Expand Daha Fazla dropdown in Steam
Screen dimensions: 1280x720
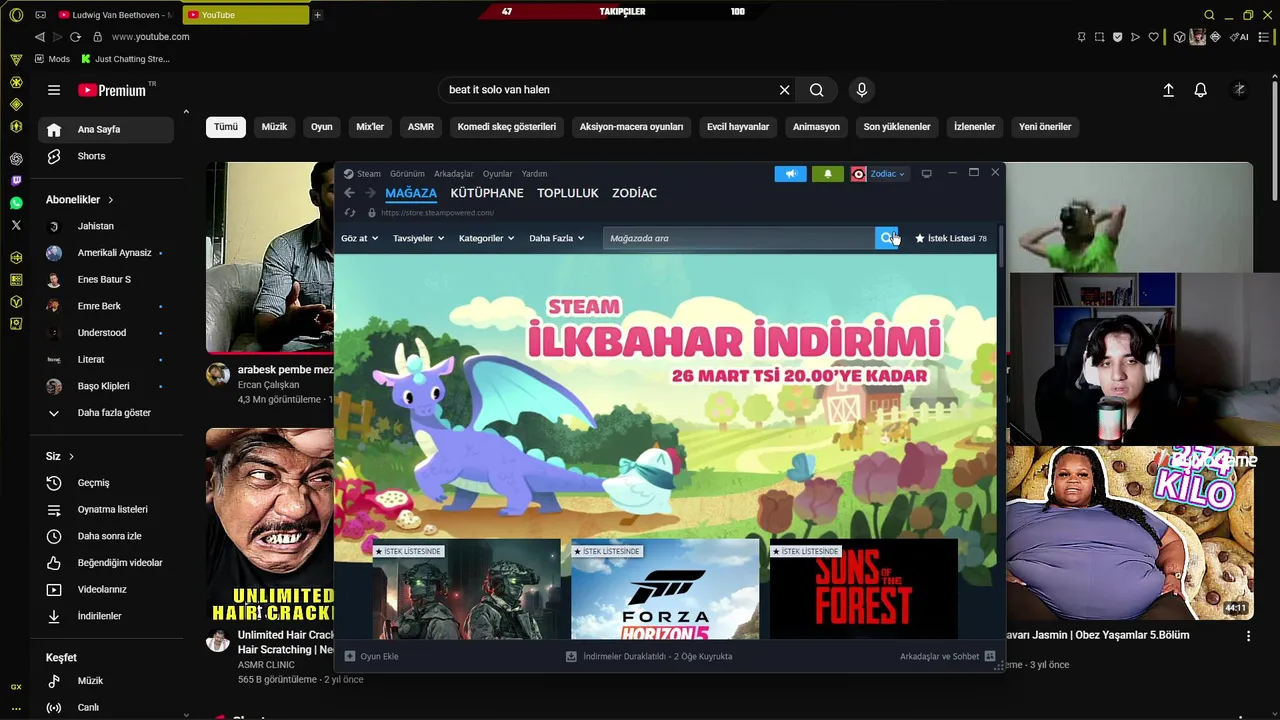coord(556,238)
